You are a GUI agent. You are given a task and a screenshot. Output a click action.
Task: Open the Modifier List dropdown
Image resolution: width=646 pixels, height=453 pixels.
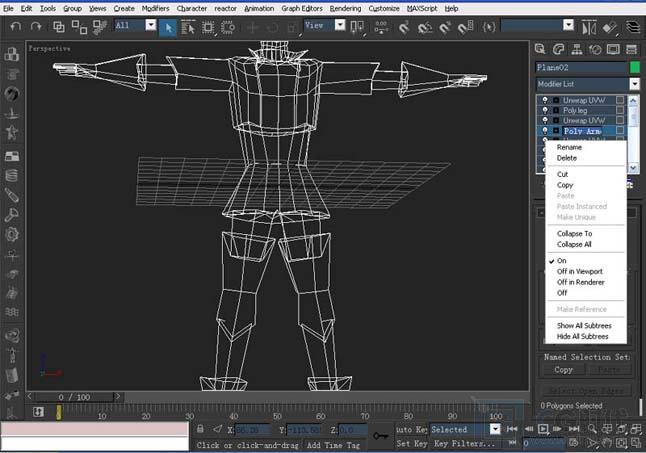pyautogui.click(x=634, y=84)
